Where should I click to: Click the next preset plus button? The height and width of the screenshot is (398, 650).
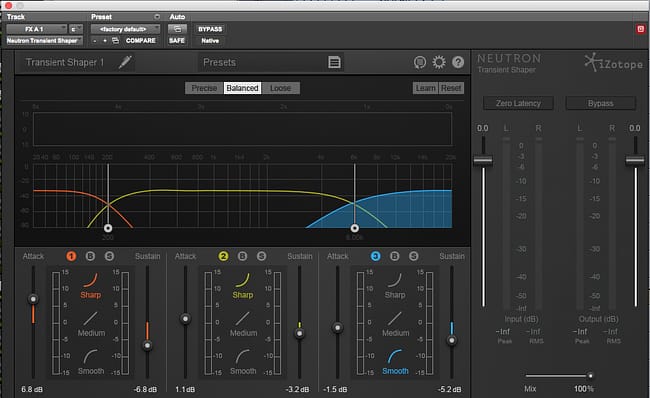pos(105,41)
